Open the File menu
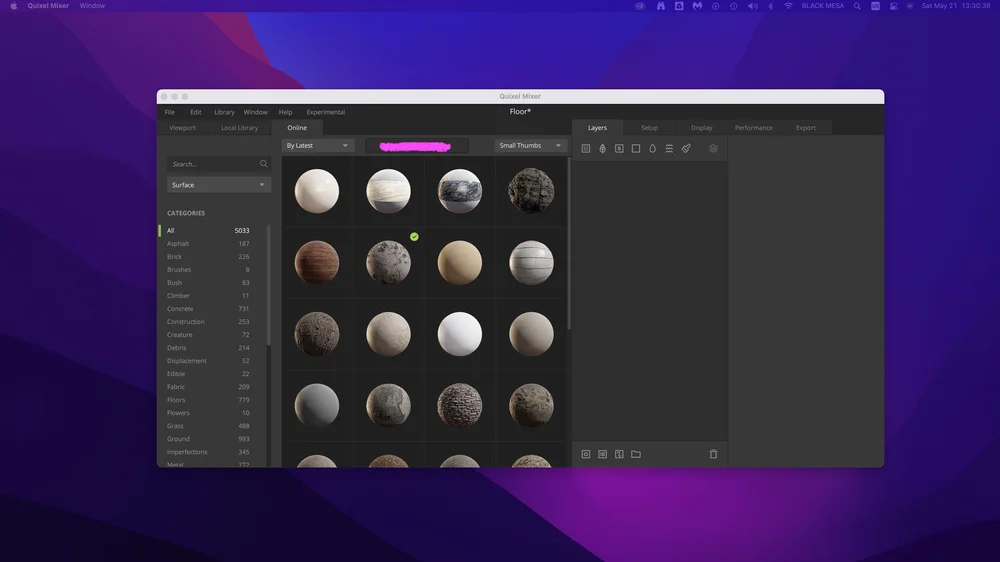 click(x=170, y=112)
